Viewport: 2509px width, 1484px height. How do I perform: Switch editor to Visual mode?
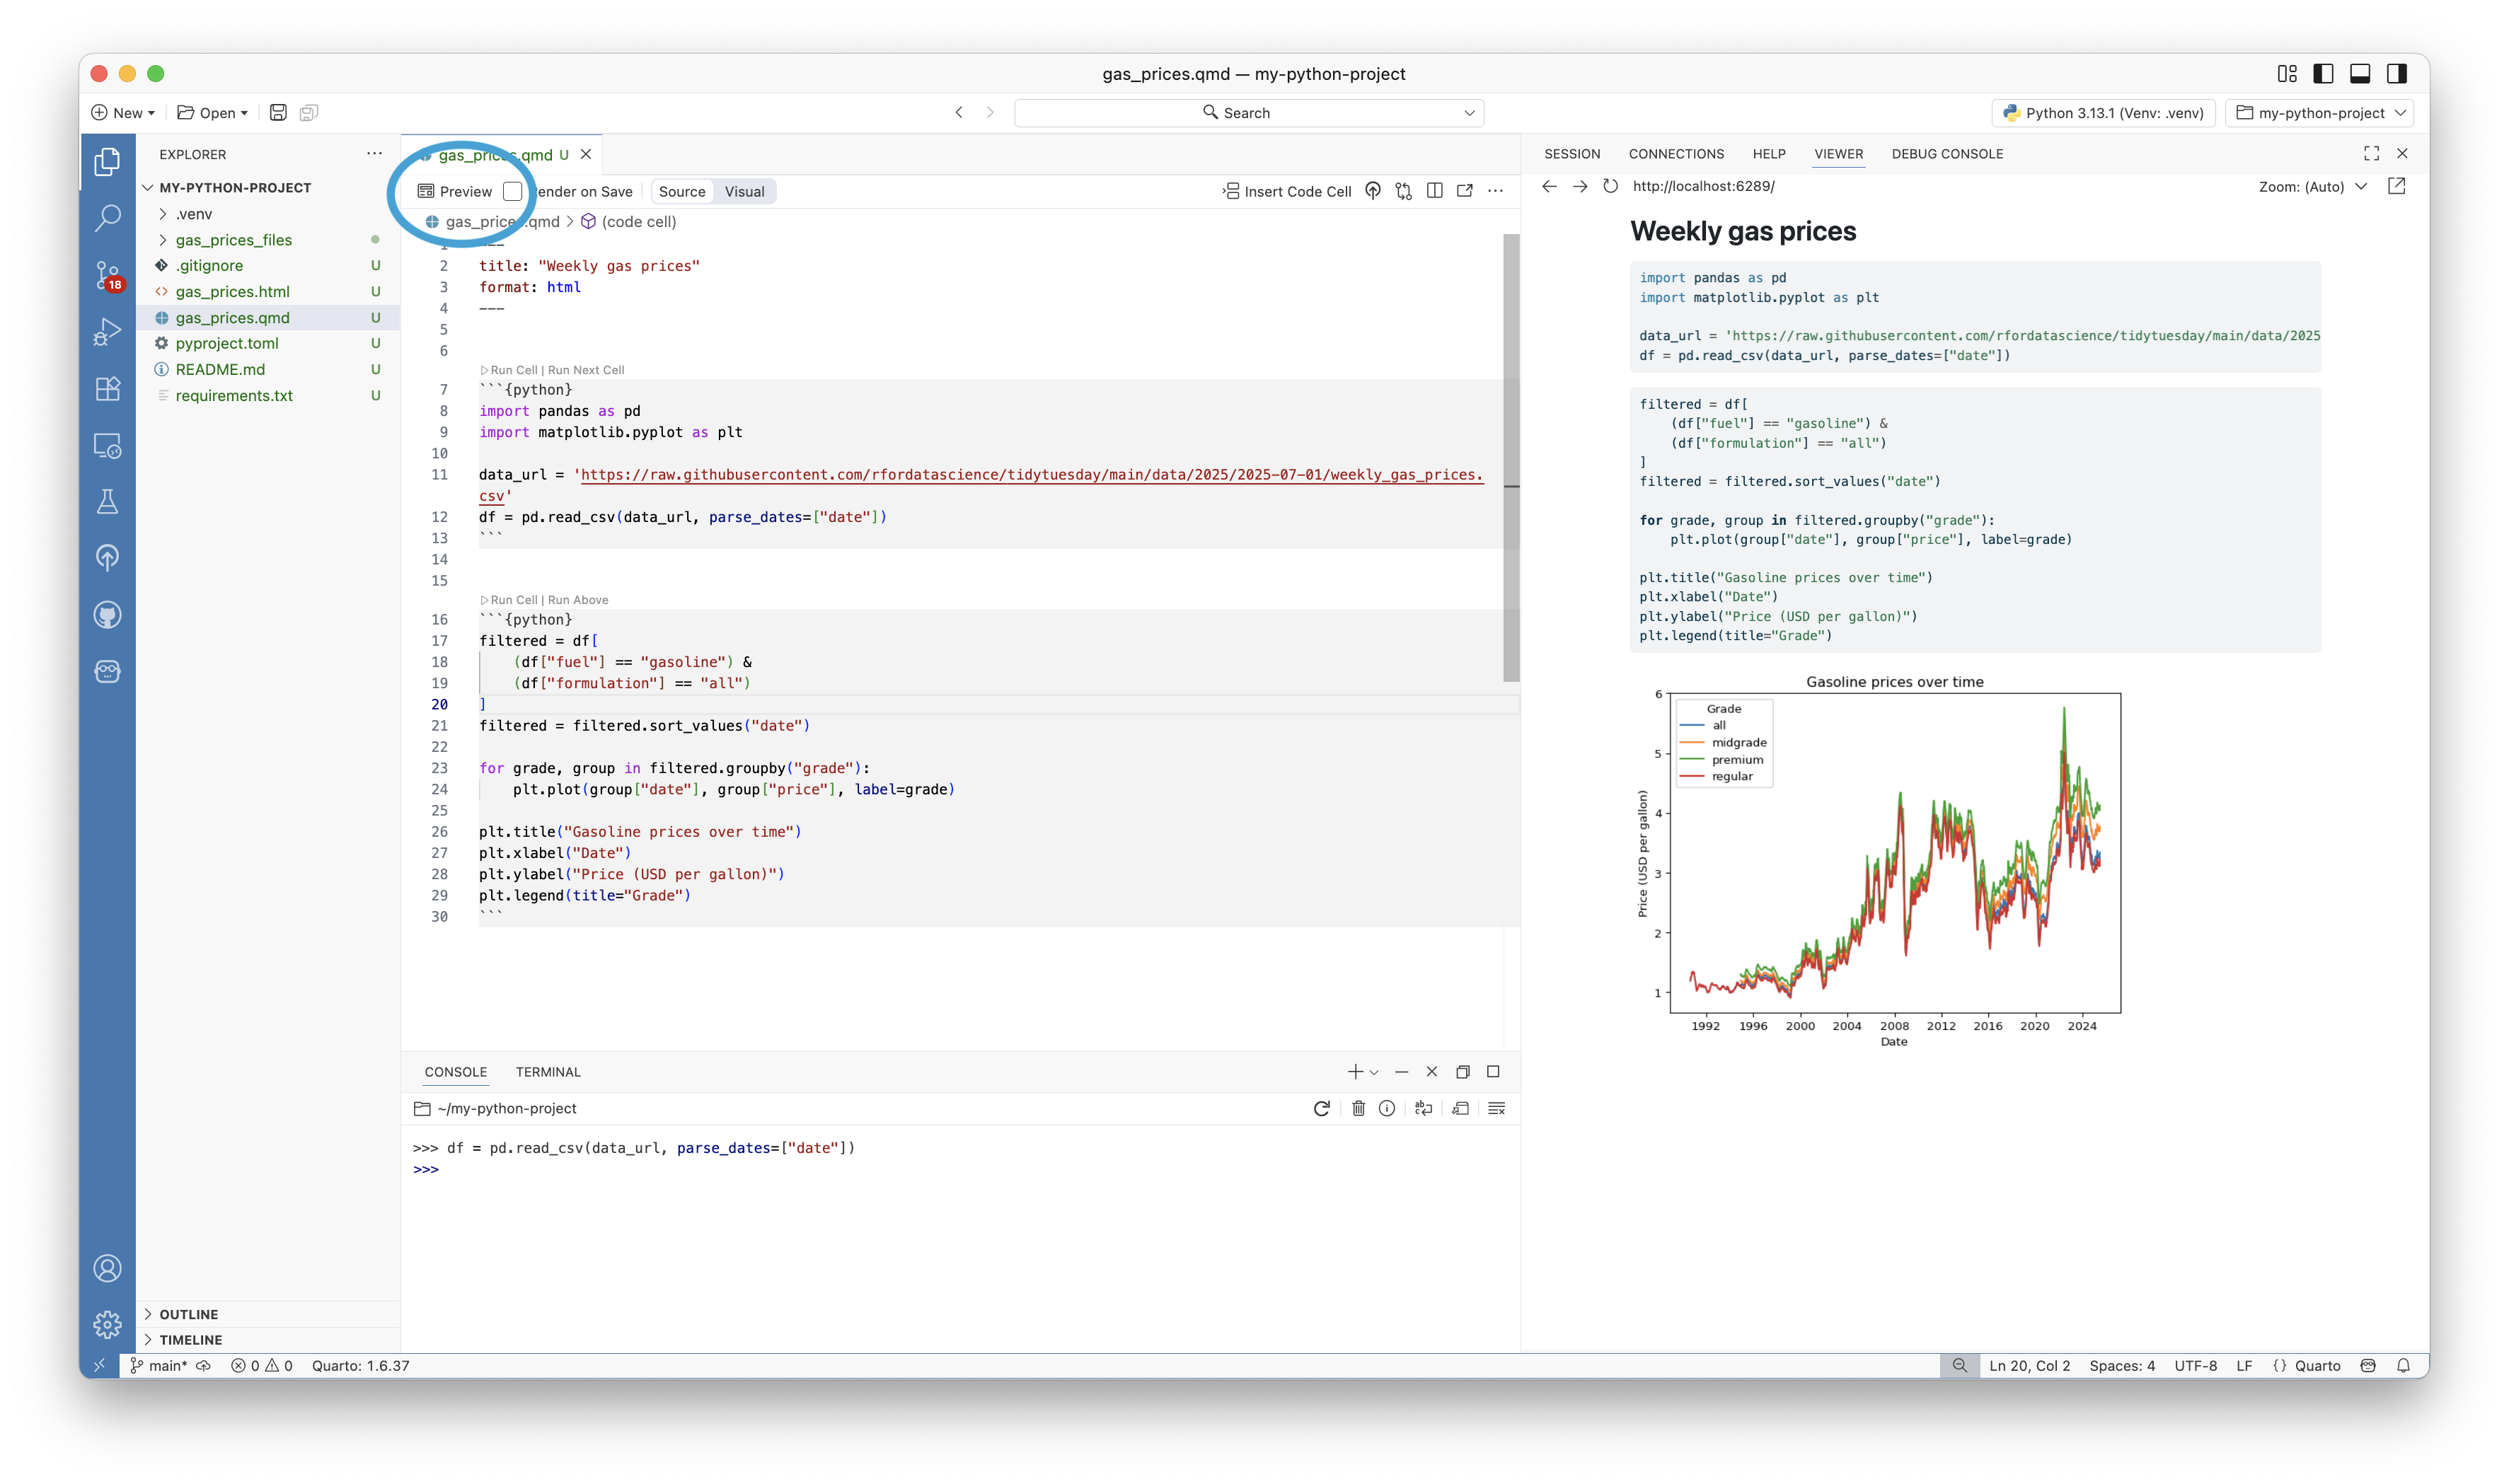[744, 191]
